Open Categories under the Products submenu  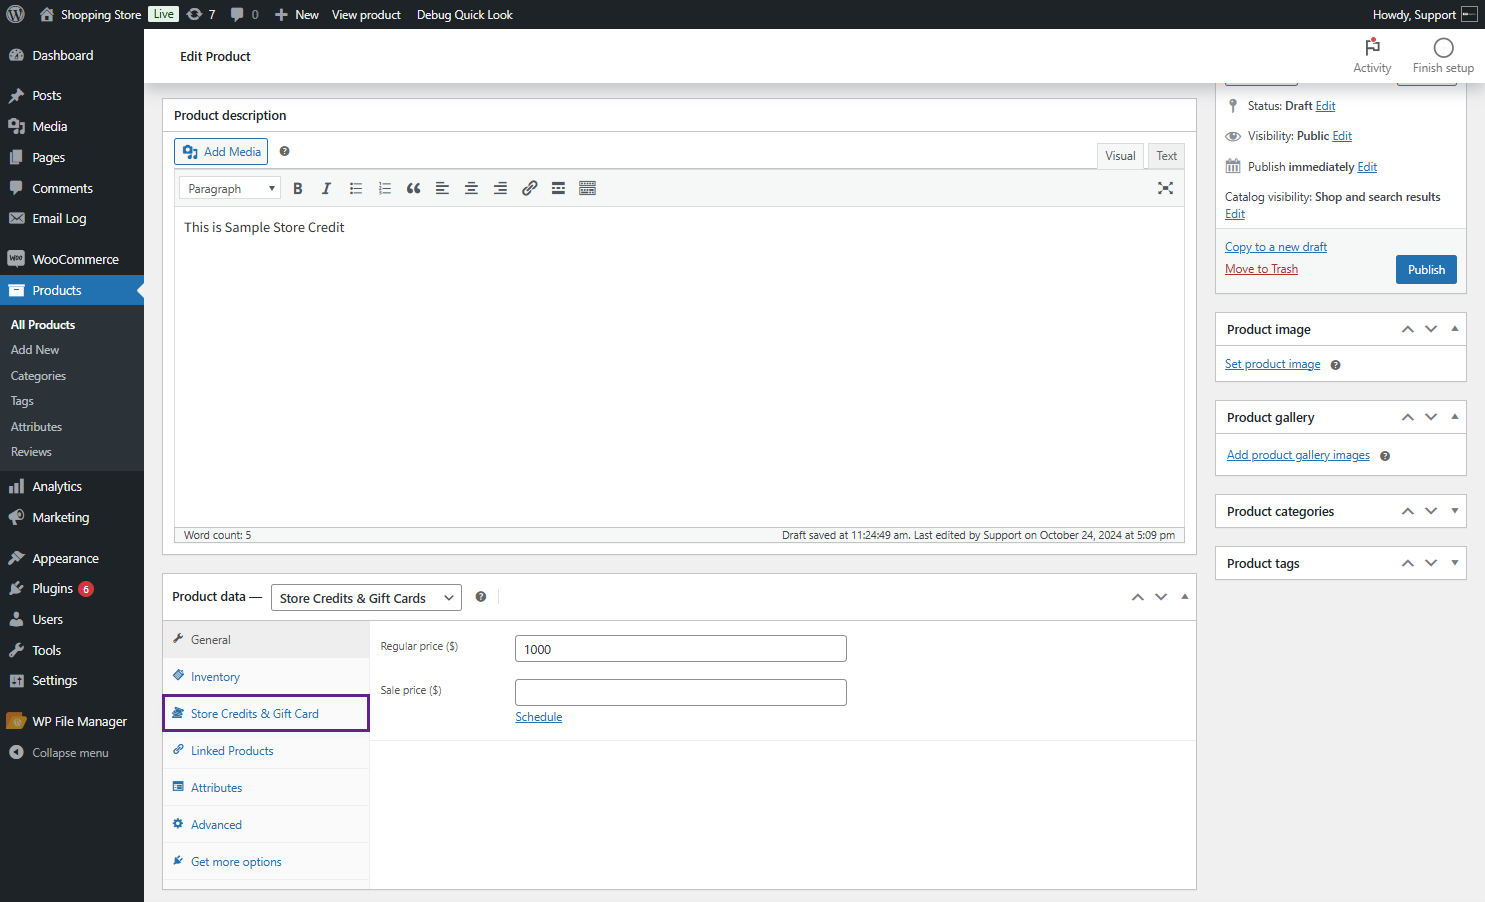point(38,376)
